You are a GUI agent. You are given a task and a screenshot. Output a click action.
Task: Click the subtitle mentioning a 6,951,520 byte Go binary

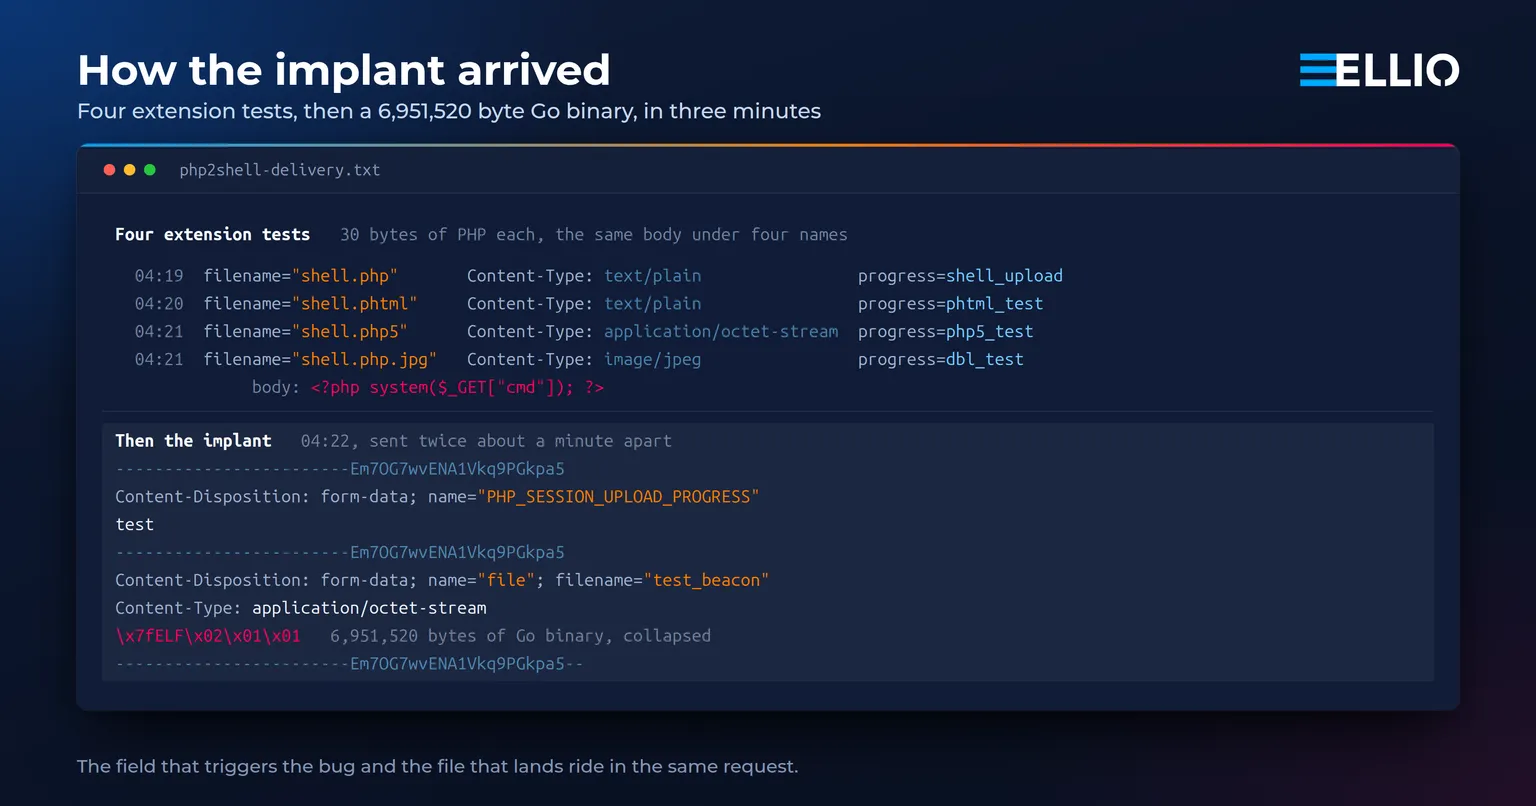449,111
